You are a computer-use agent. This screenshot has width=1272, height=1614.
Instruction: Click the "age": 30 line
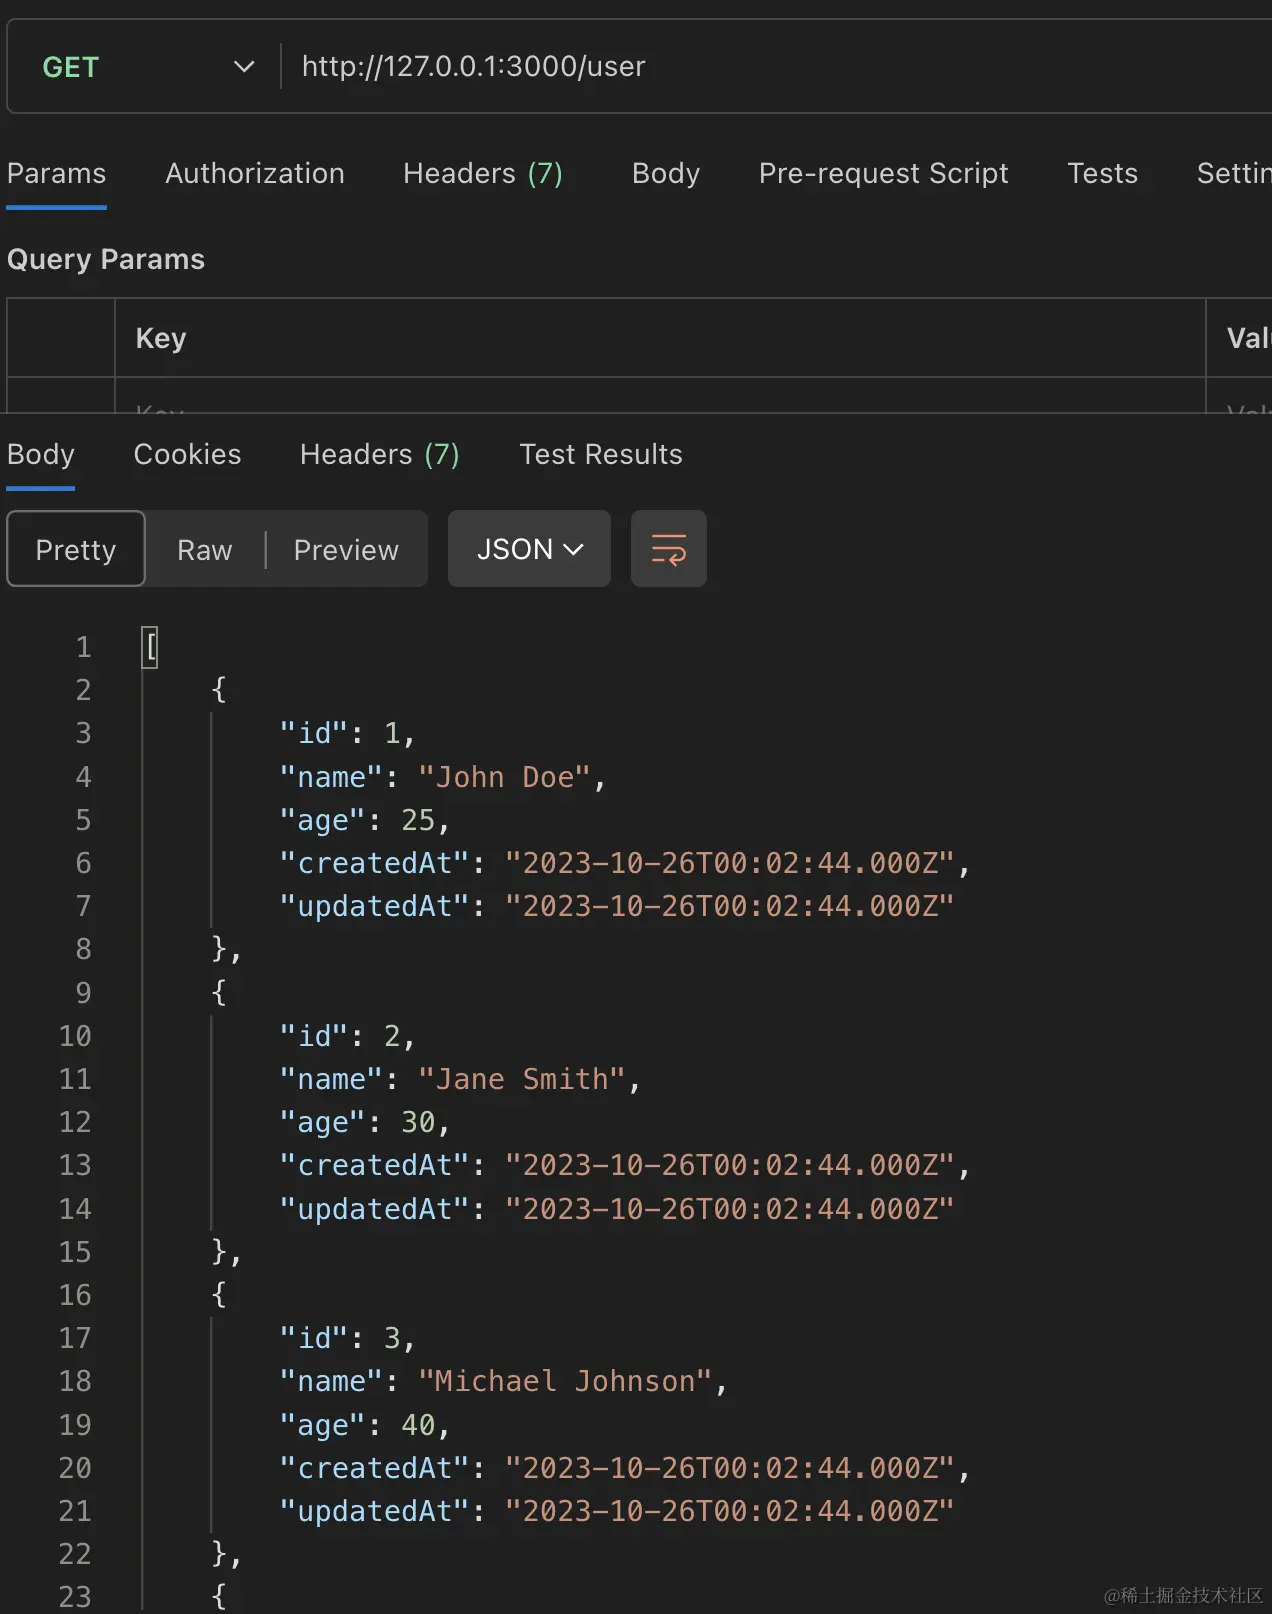(x=365, y=1122)
